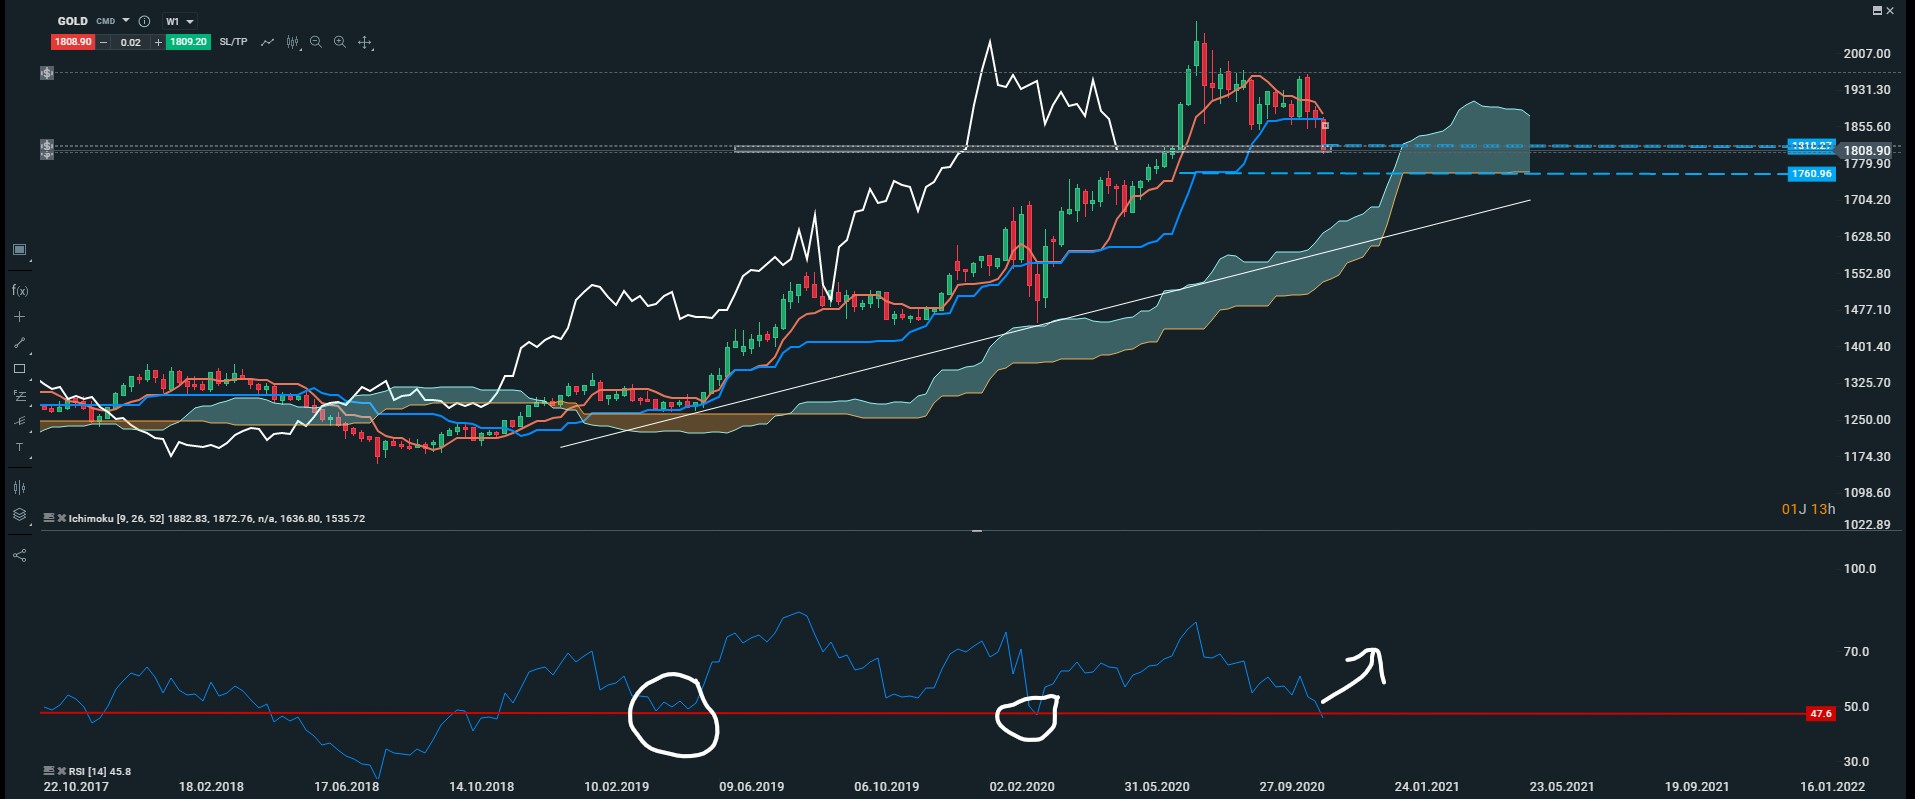
Task: Increase volume with the plus button
Action: (x=158, y=42)
